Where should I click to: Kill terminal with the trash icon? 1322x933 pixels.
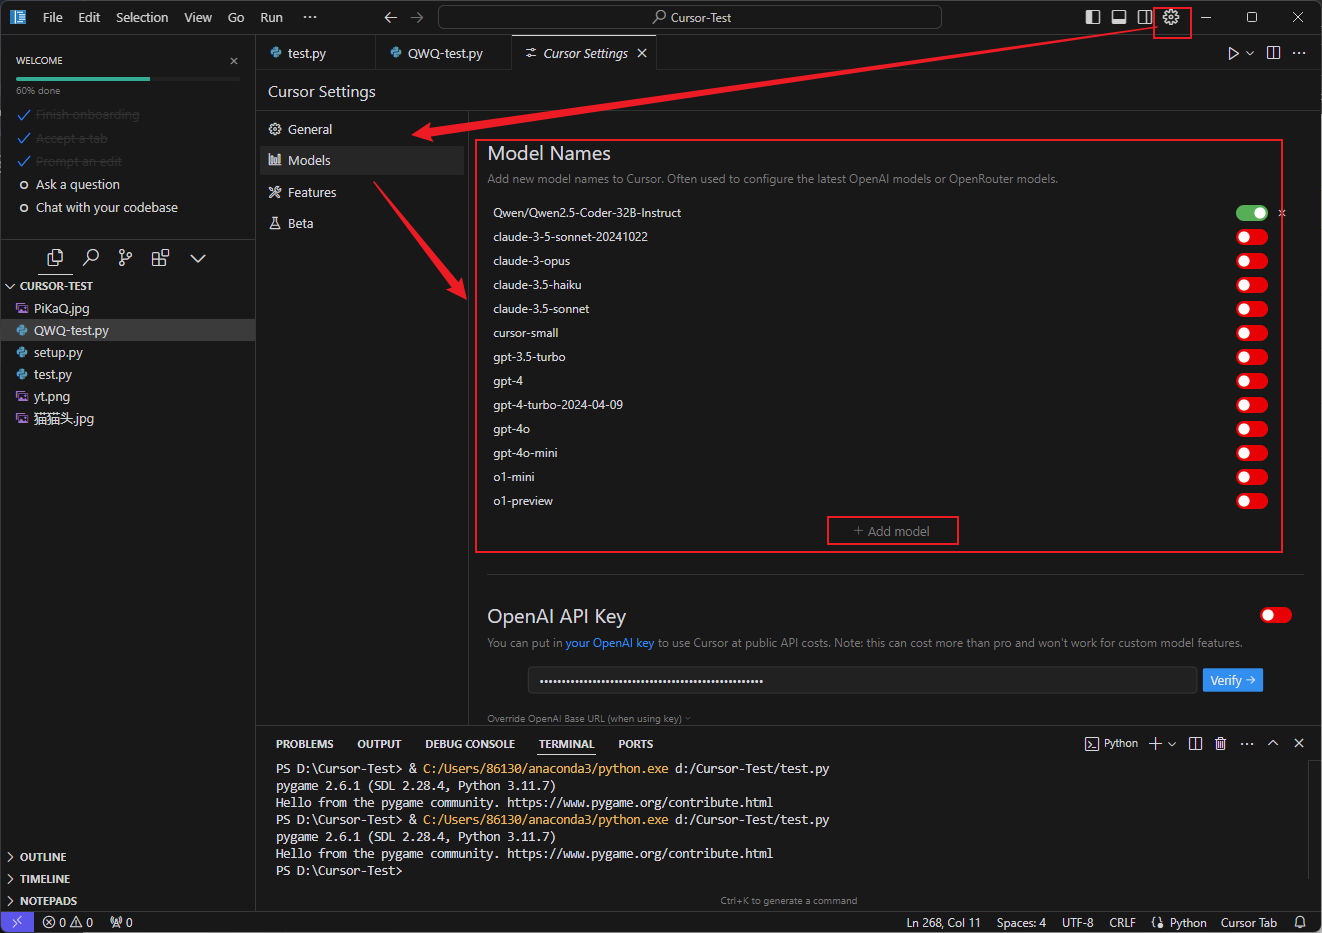click(1220, 744)
